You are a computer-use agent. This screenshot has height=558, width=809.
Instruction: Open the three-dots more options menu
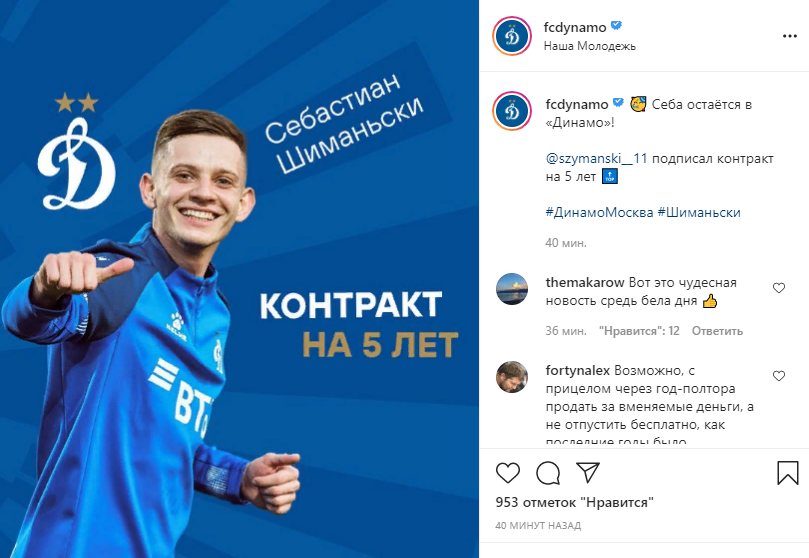click(790, 36)
